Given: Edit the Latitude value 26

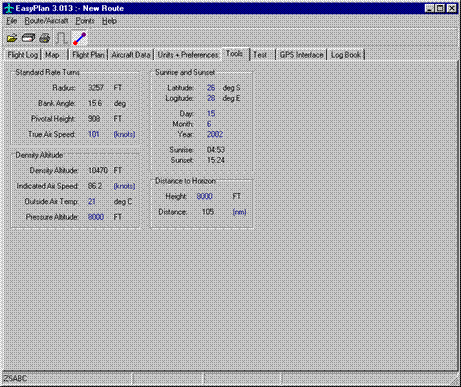Looking at the screenshot, I should (x=211, y=88).
